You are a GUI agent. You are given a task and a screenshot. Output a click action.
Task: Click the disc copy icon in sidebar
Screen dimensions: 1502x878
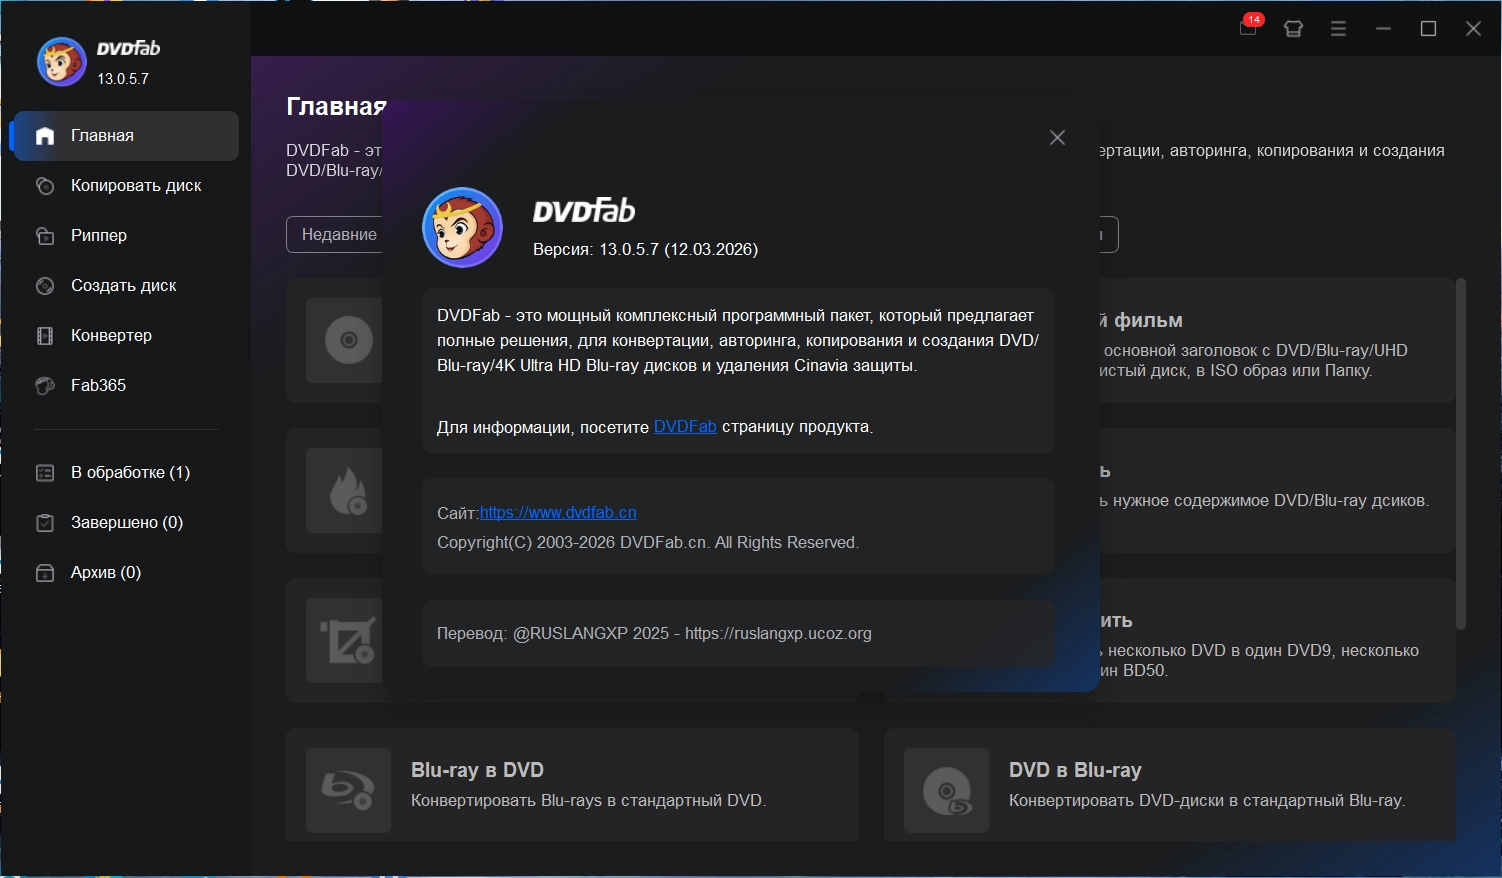coord(45,186)
